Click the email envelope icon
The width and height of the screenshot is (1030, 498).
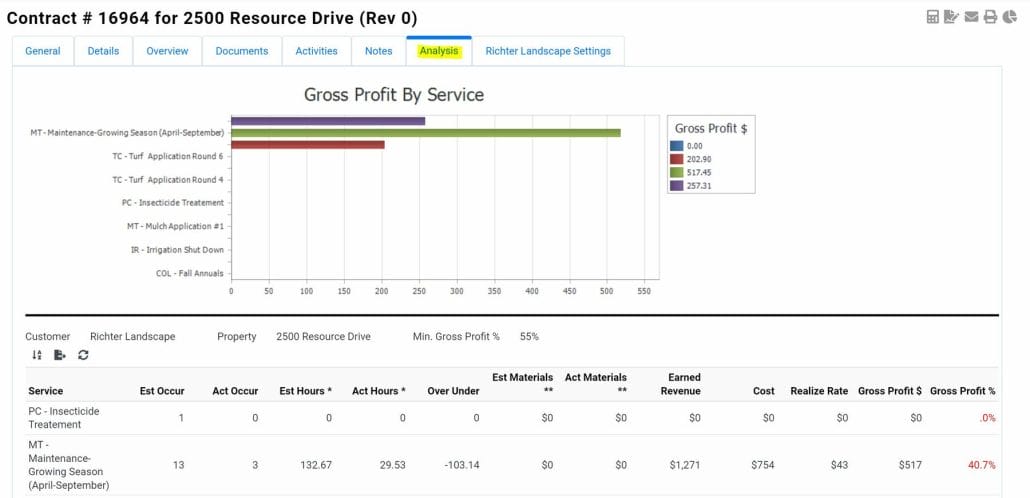pos(971,17)
